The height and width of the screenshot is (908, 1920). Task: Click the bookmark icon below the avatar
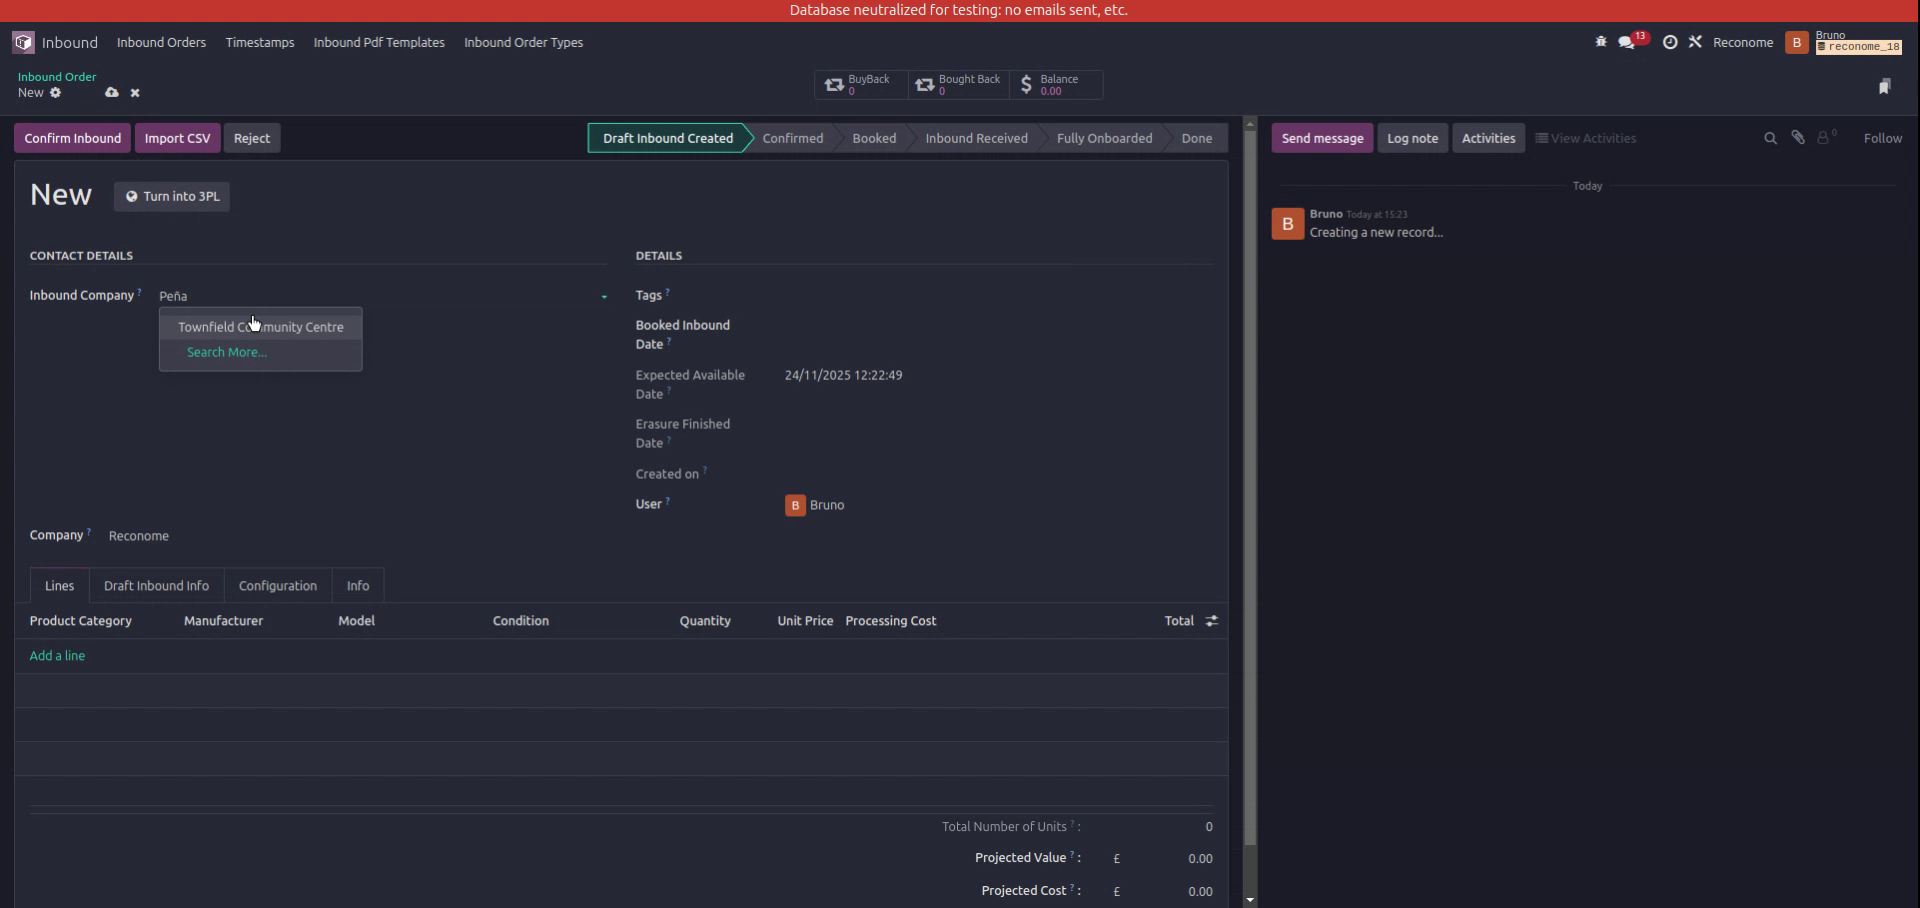point(1886,86)
